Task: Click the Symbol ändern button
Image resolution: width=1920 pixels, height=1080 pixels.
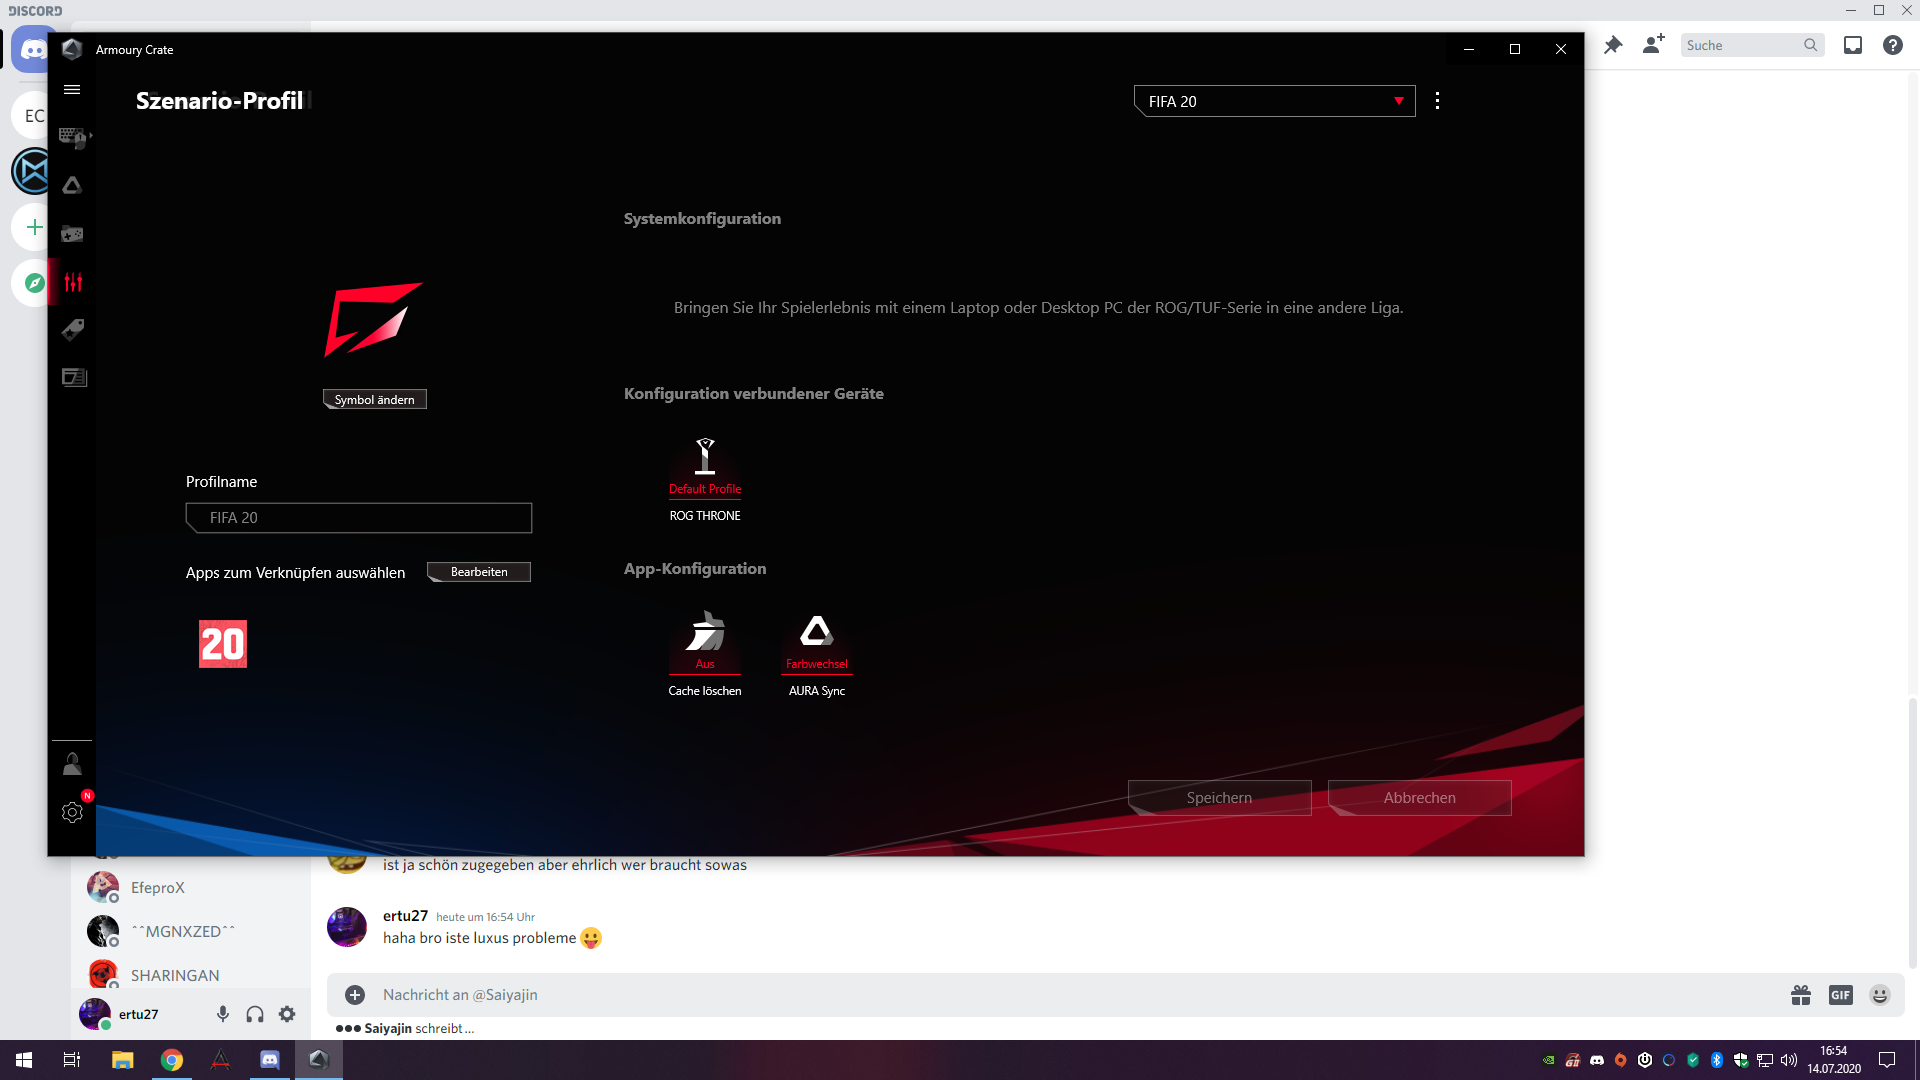Action: (375, 400)
